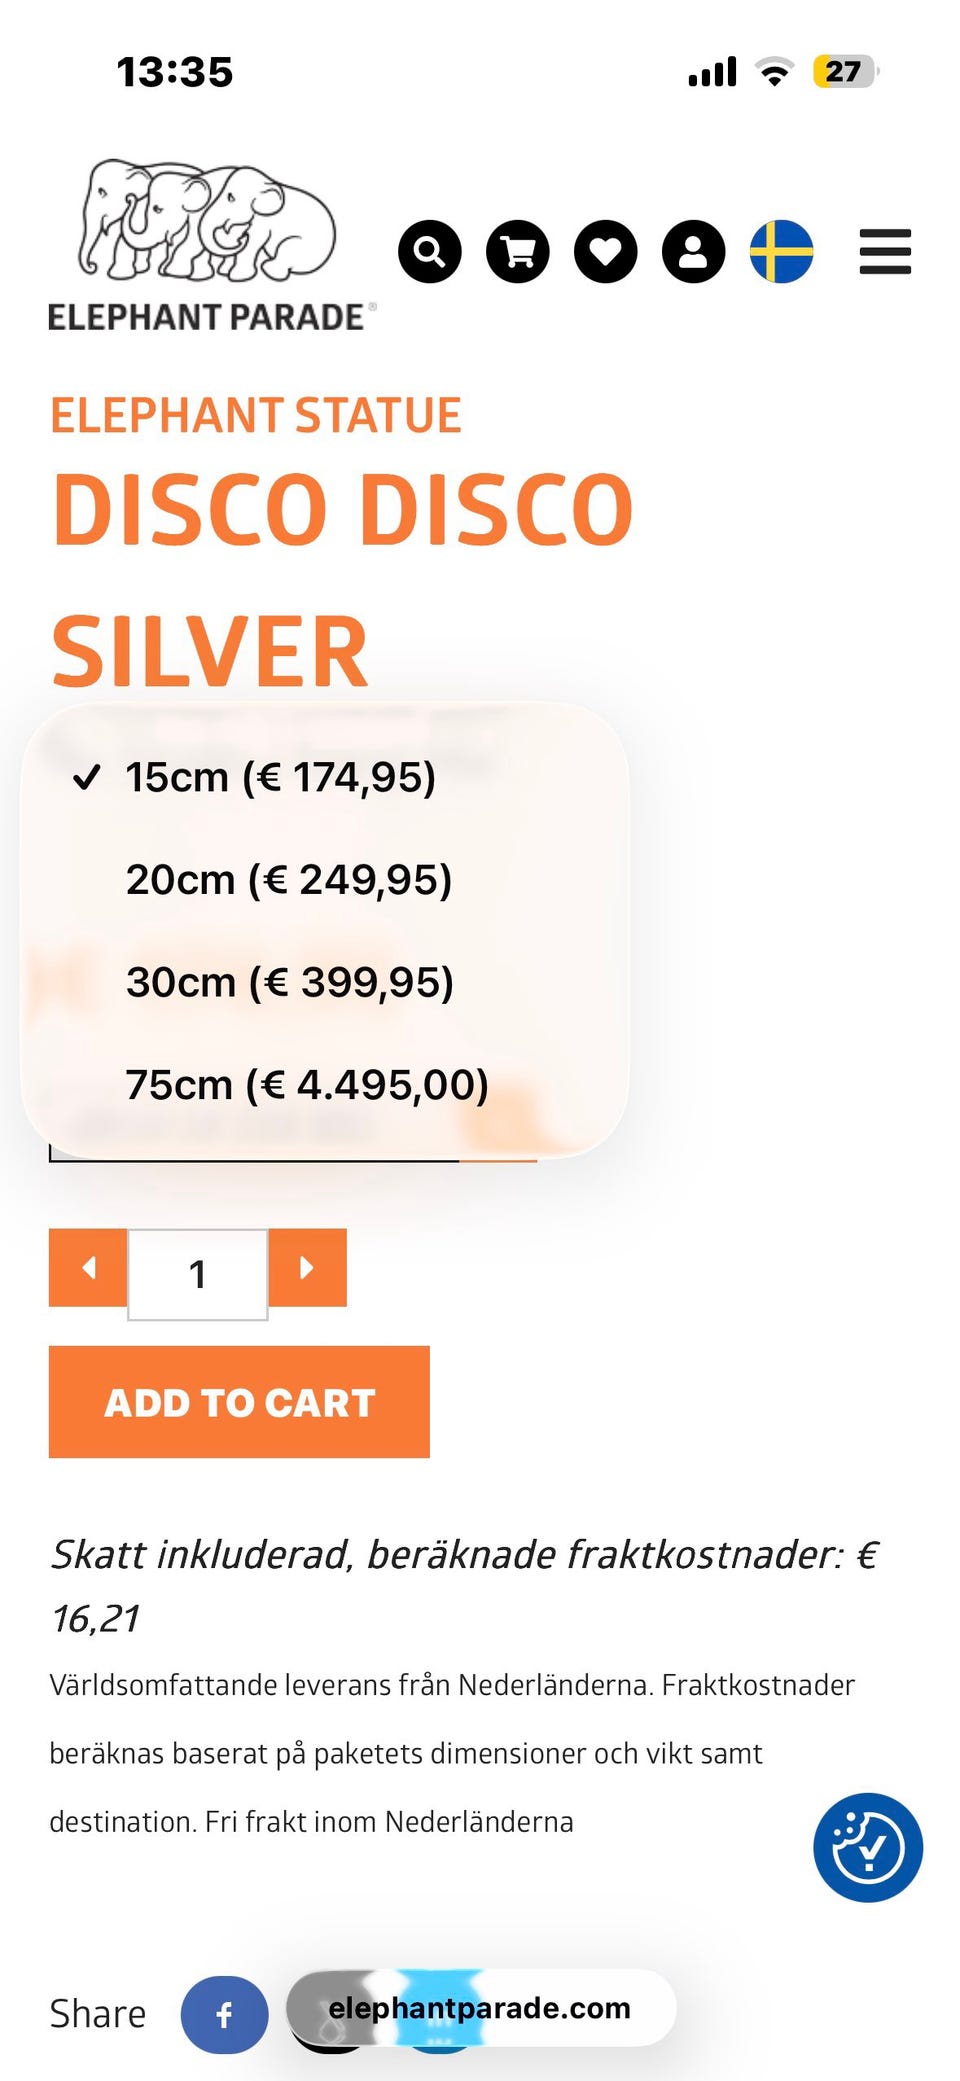The height and width of the screenshot is (2081, 960).
Task: Select the 75cm (€ 4.495,00) option
Action: 306,1085
